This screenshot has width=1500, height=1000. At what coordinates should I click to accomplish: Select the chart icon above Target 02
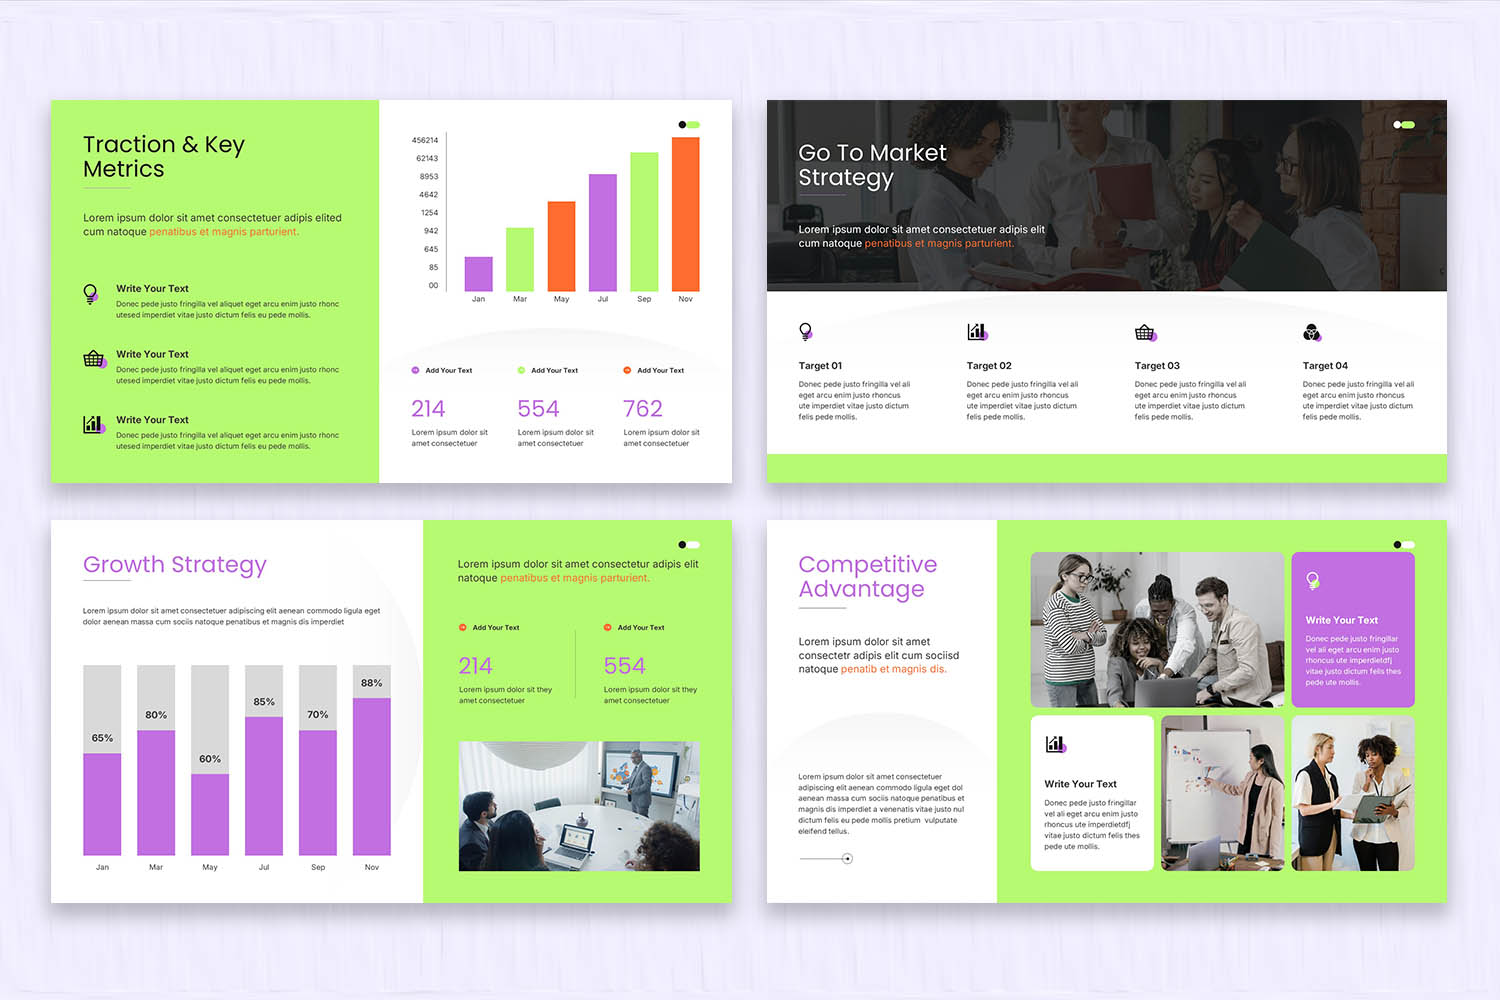(977, 331)
